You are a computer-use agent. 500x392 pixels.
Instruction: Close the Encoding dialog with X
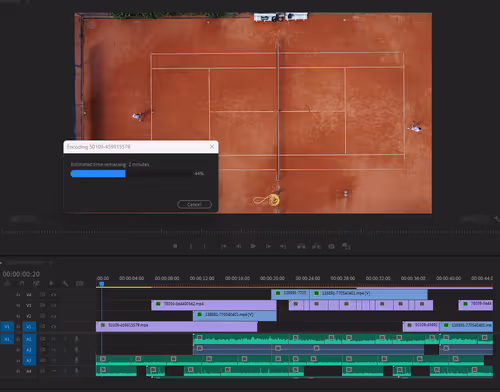click(212, 146)
